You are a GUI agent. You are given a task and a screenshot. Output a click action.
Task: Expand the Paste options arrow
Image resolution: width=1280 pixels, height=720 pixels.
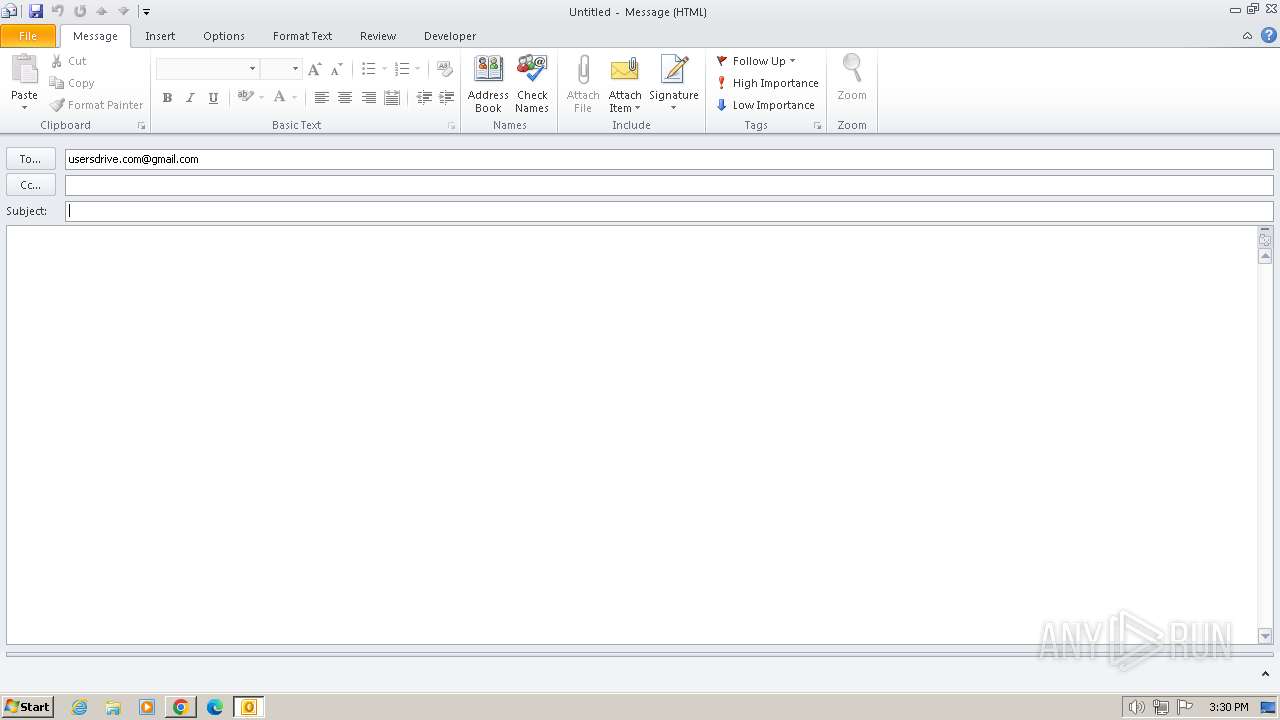pos(24,107)
